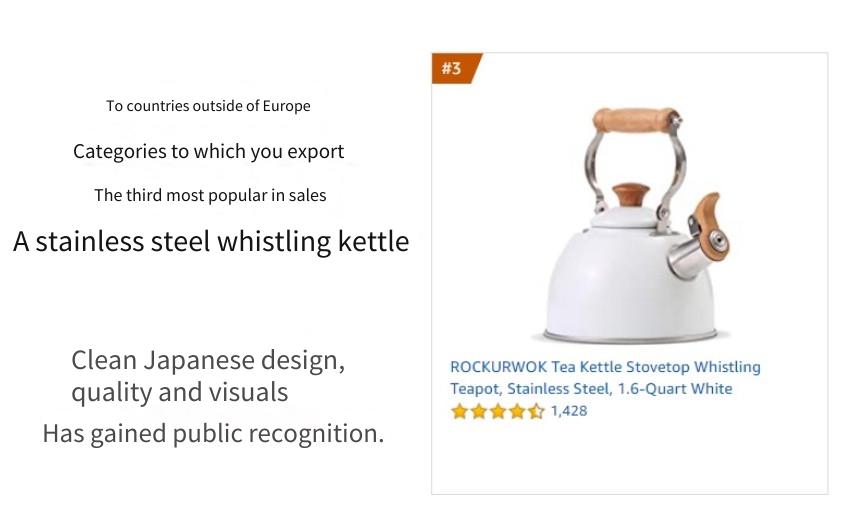
Task: Click 'Teapot, Stainless Steel, 1.6-Quart White' line
Action: pyautogui.click(x=591, y=388)
